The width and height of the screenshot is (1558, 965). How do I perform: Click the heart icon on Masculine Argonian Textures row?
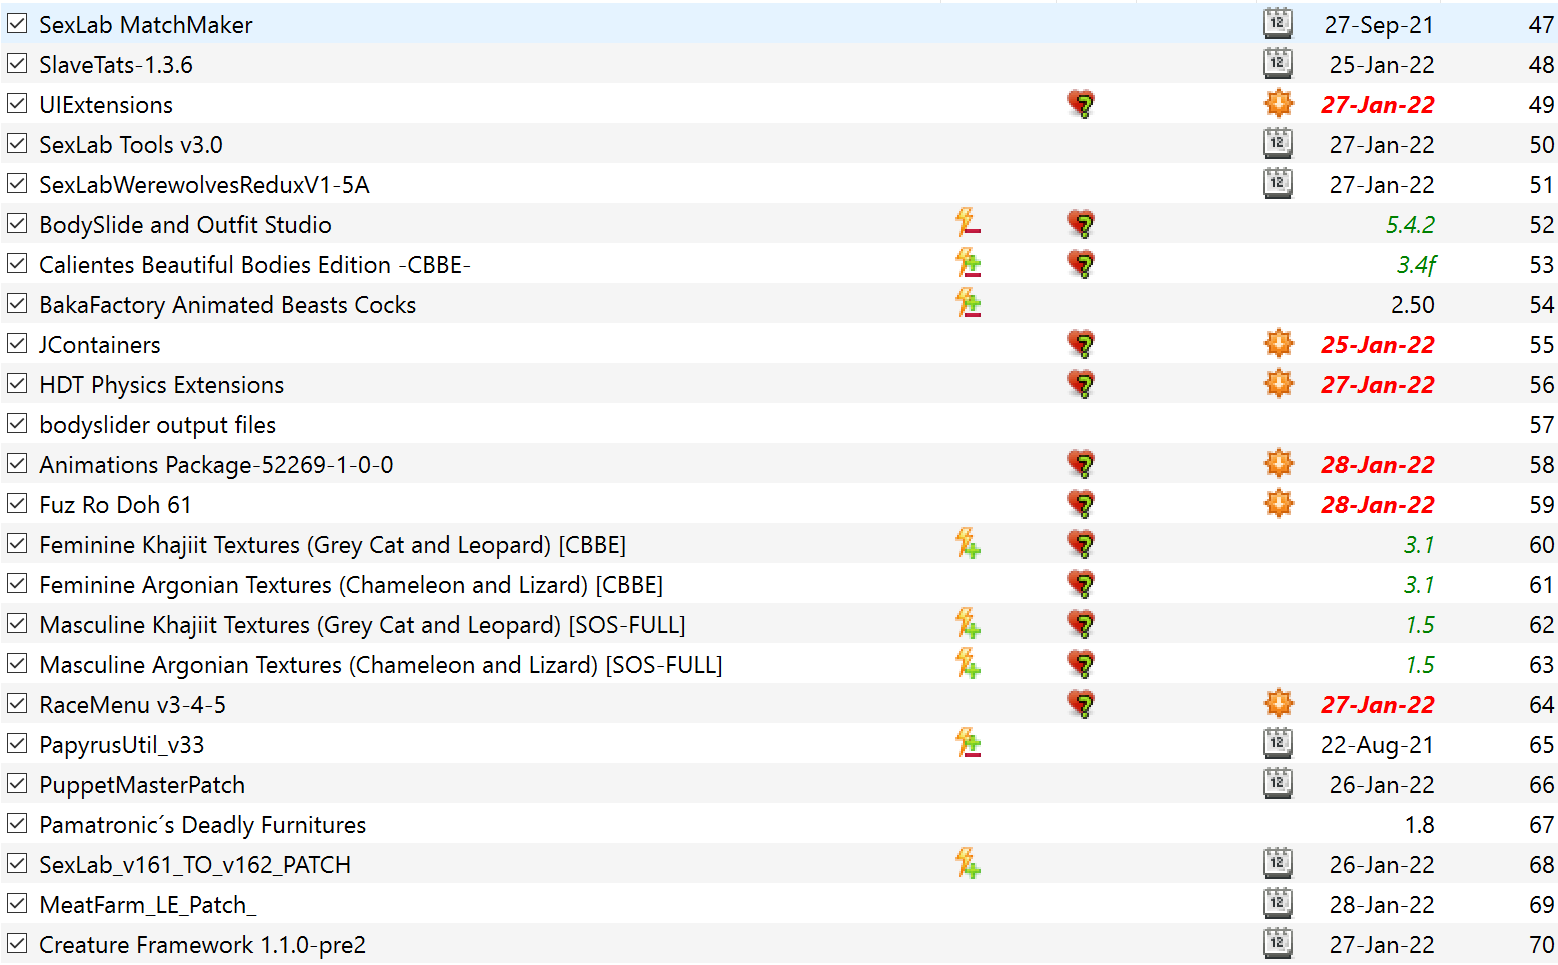[x=1081, y=663]
